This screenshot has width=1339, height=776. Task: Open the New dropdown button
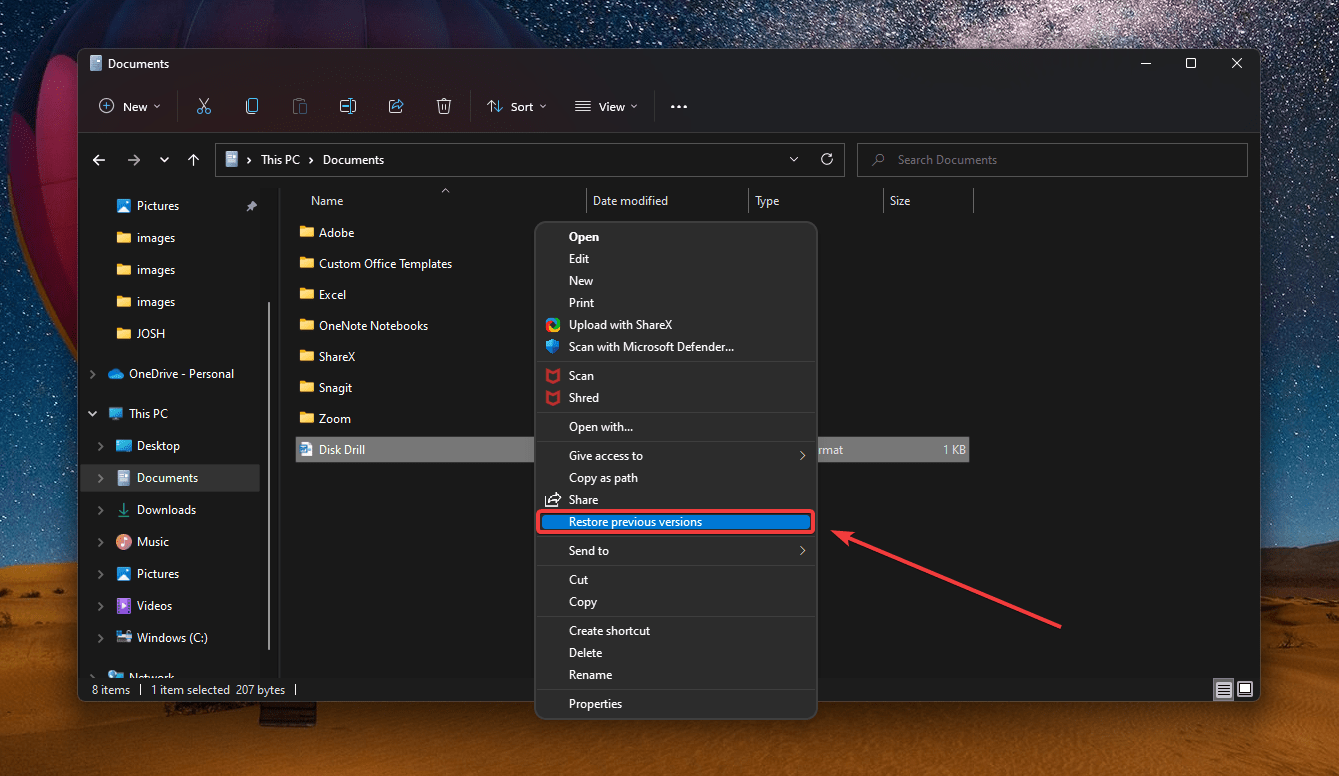(130, 107)
